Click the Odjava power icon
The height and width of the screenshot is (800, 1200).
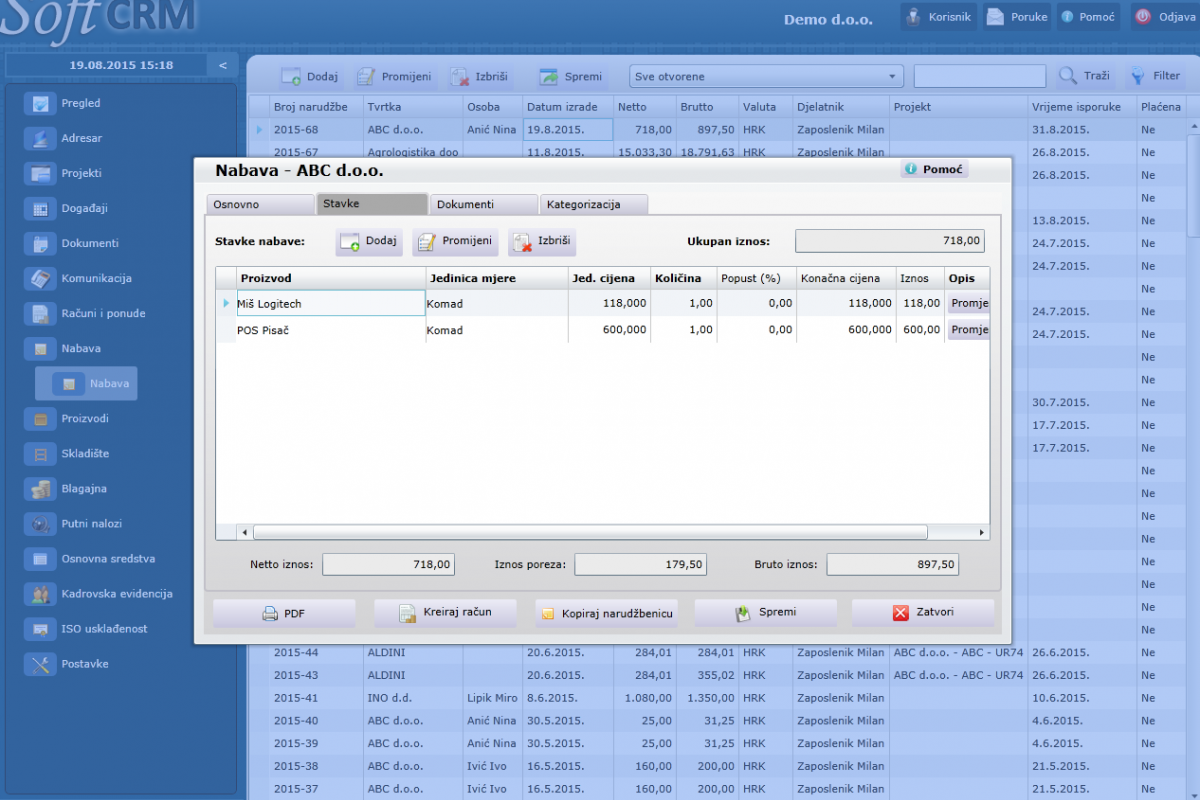[1142, 16]
